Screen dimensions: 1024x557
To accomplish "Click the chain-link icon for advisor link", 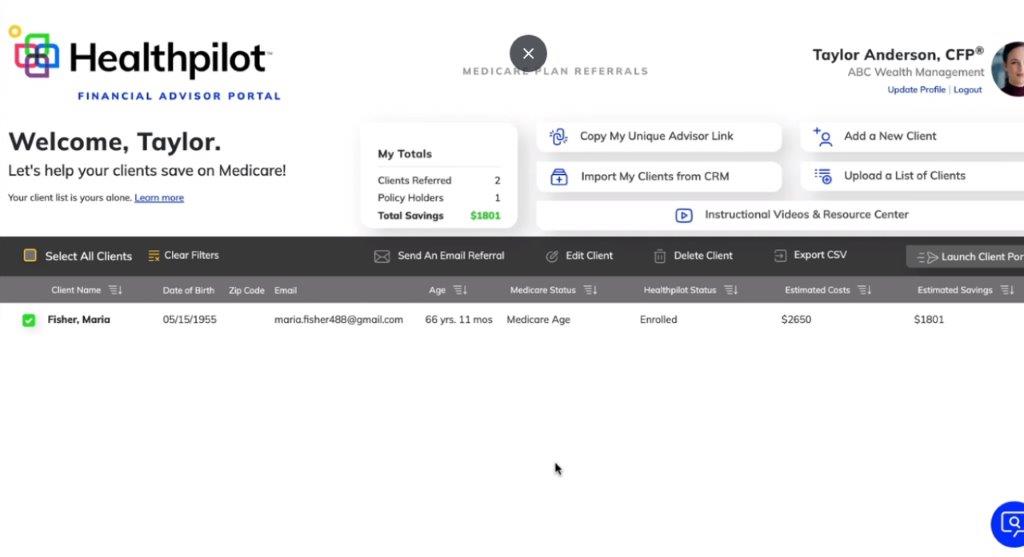I will (558, 136).
